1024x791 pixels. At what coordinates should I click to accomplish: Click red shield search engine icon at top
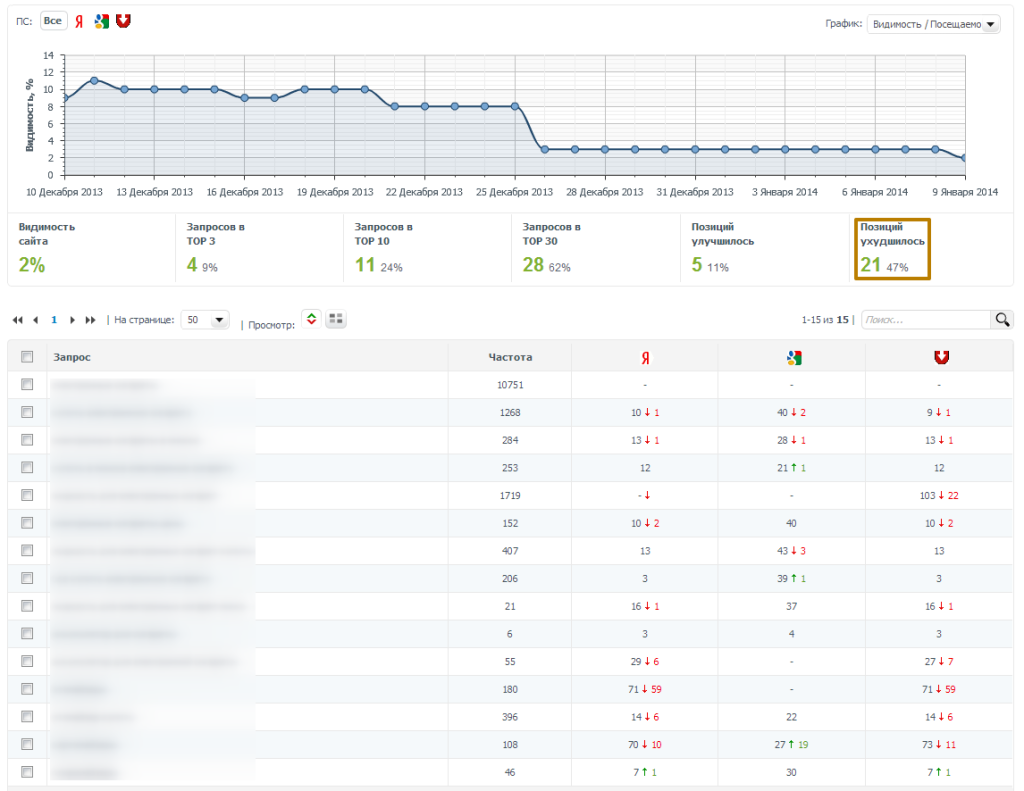[x=123, y=22]
